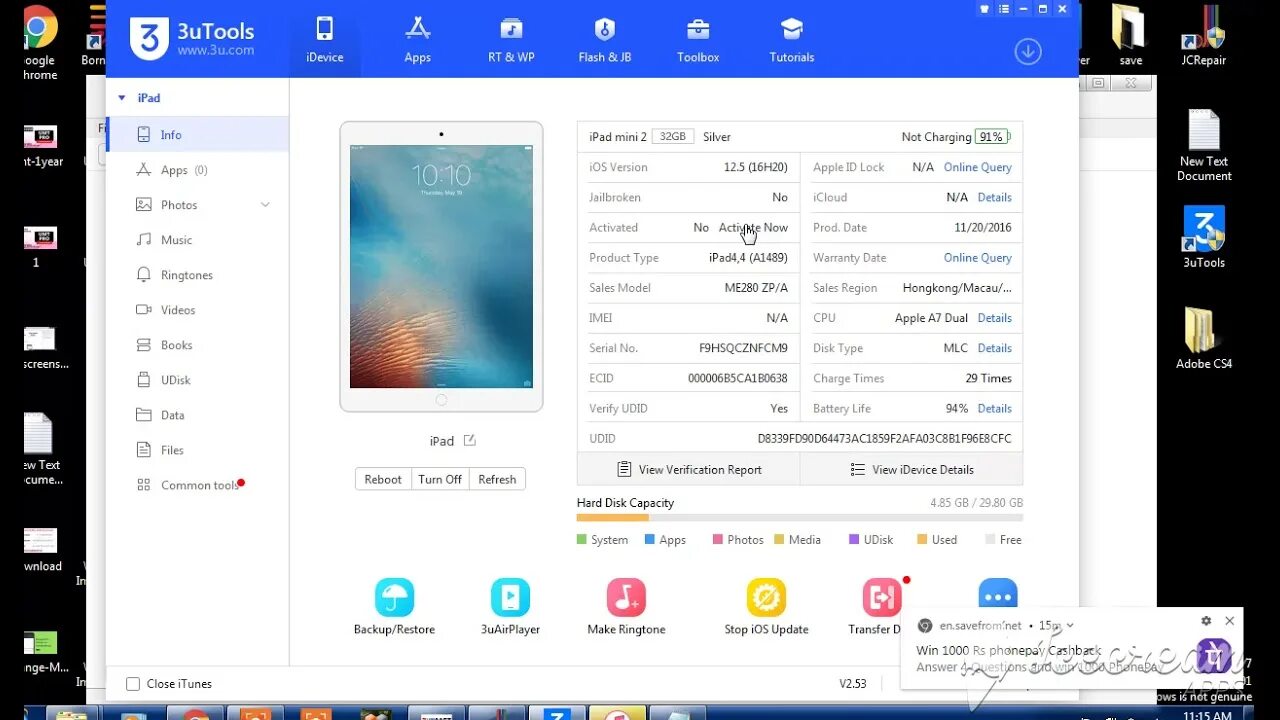Click the System green legend swatch

[x=582, y=539]
